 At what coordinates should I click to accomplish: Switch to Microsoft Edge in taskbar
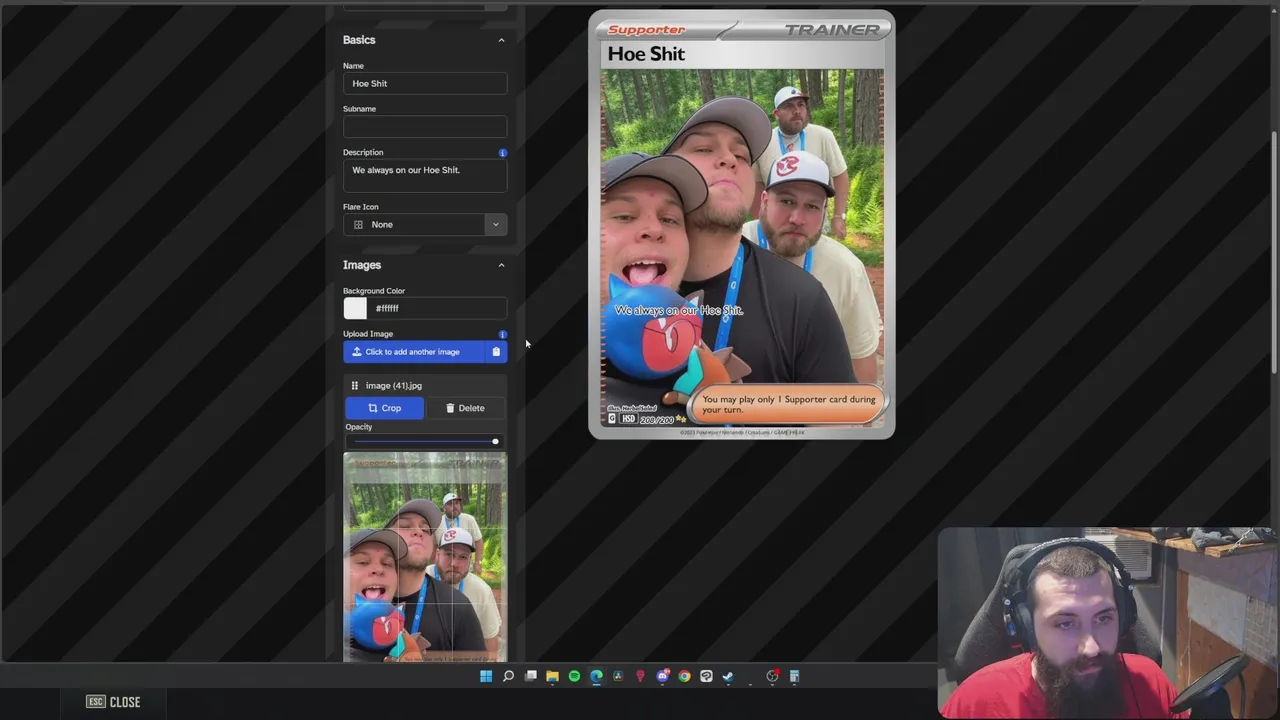click(x=596, y=677)
